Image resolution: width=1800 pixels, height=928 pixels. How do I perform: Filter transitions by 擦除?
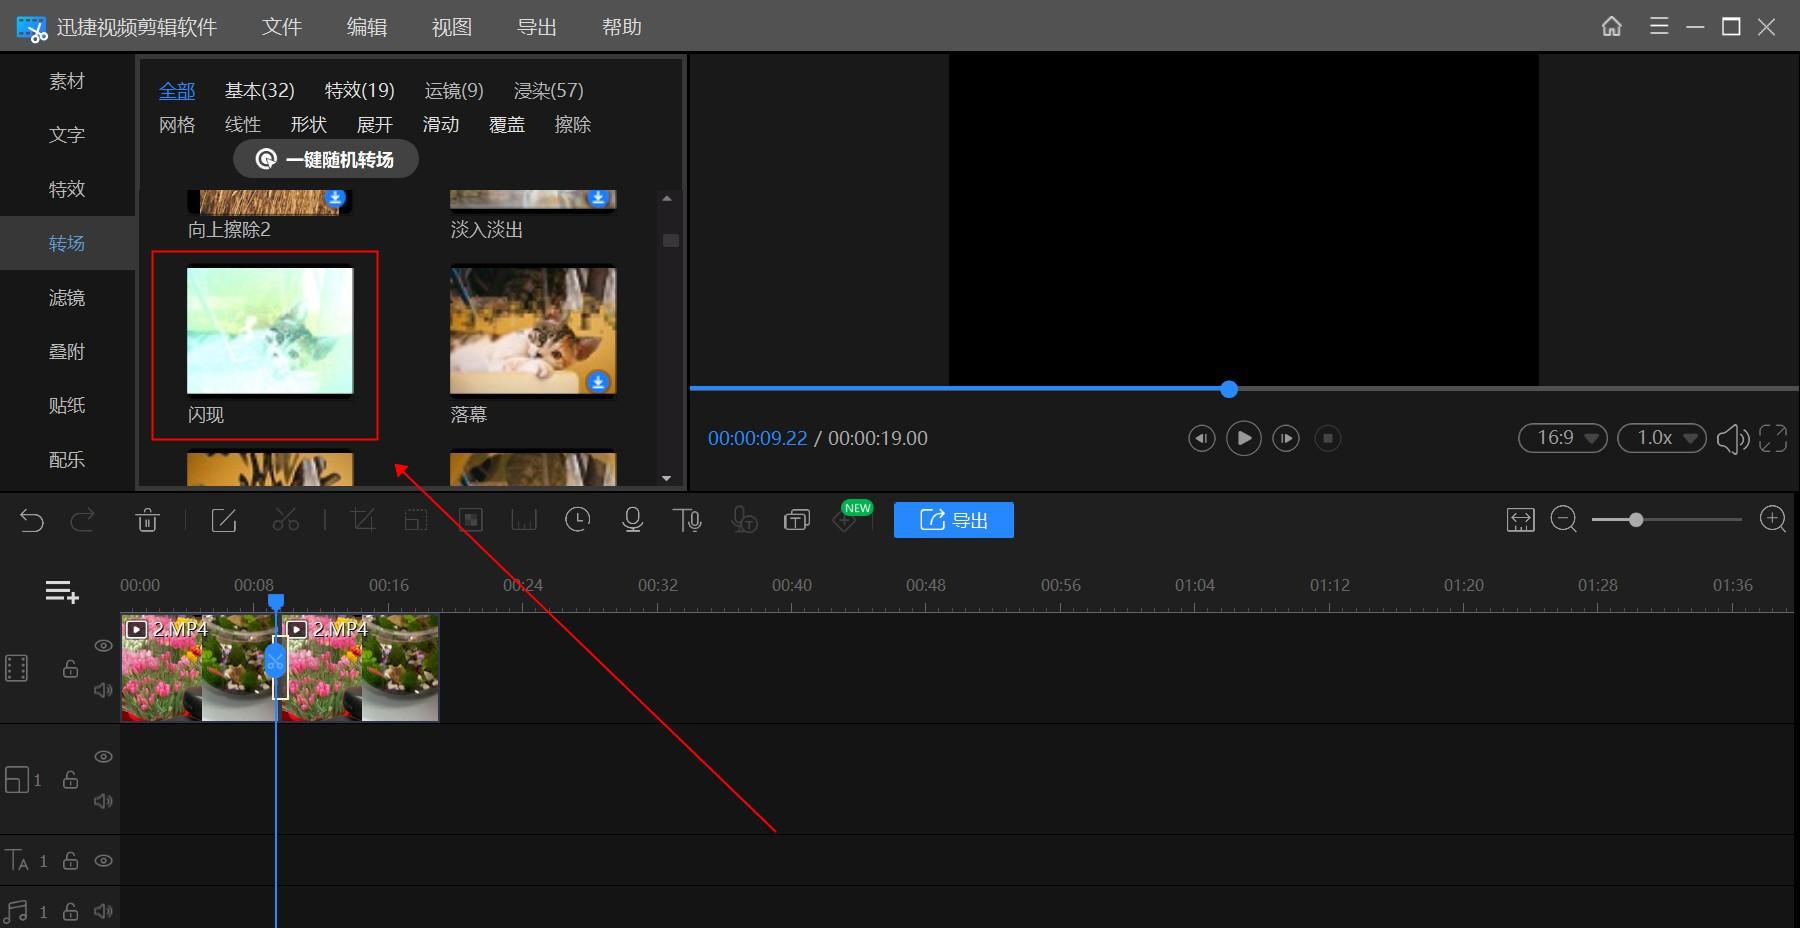pos(572,124)
